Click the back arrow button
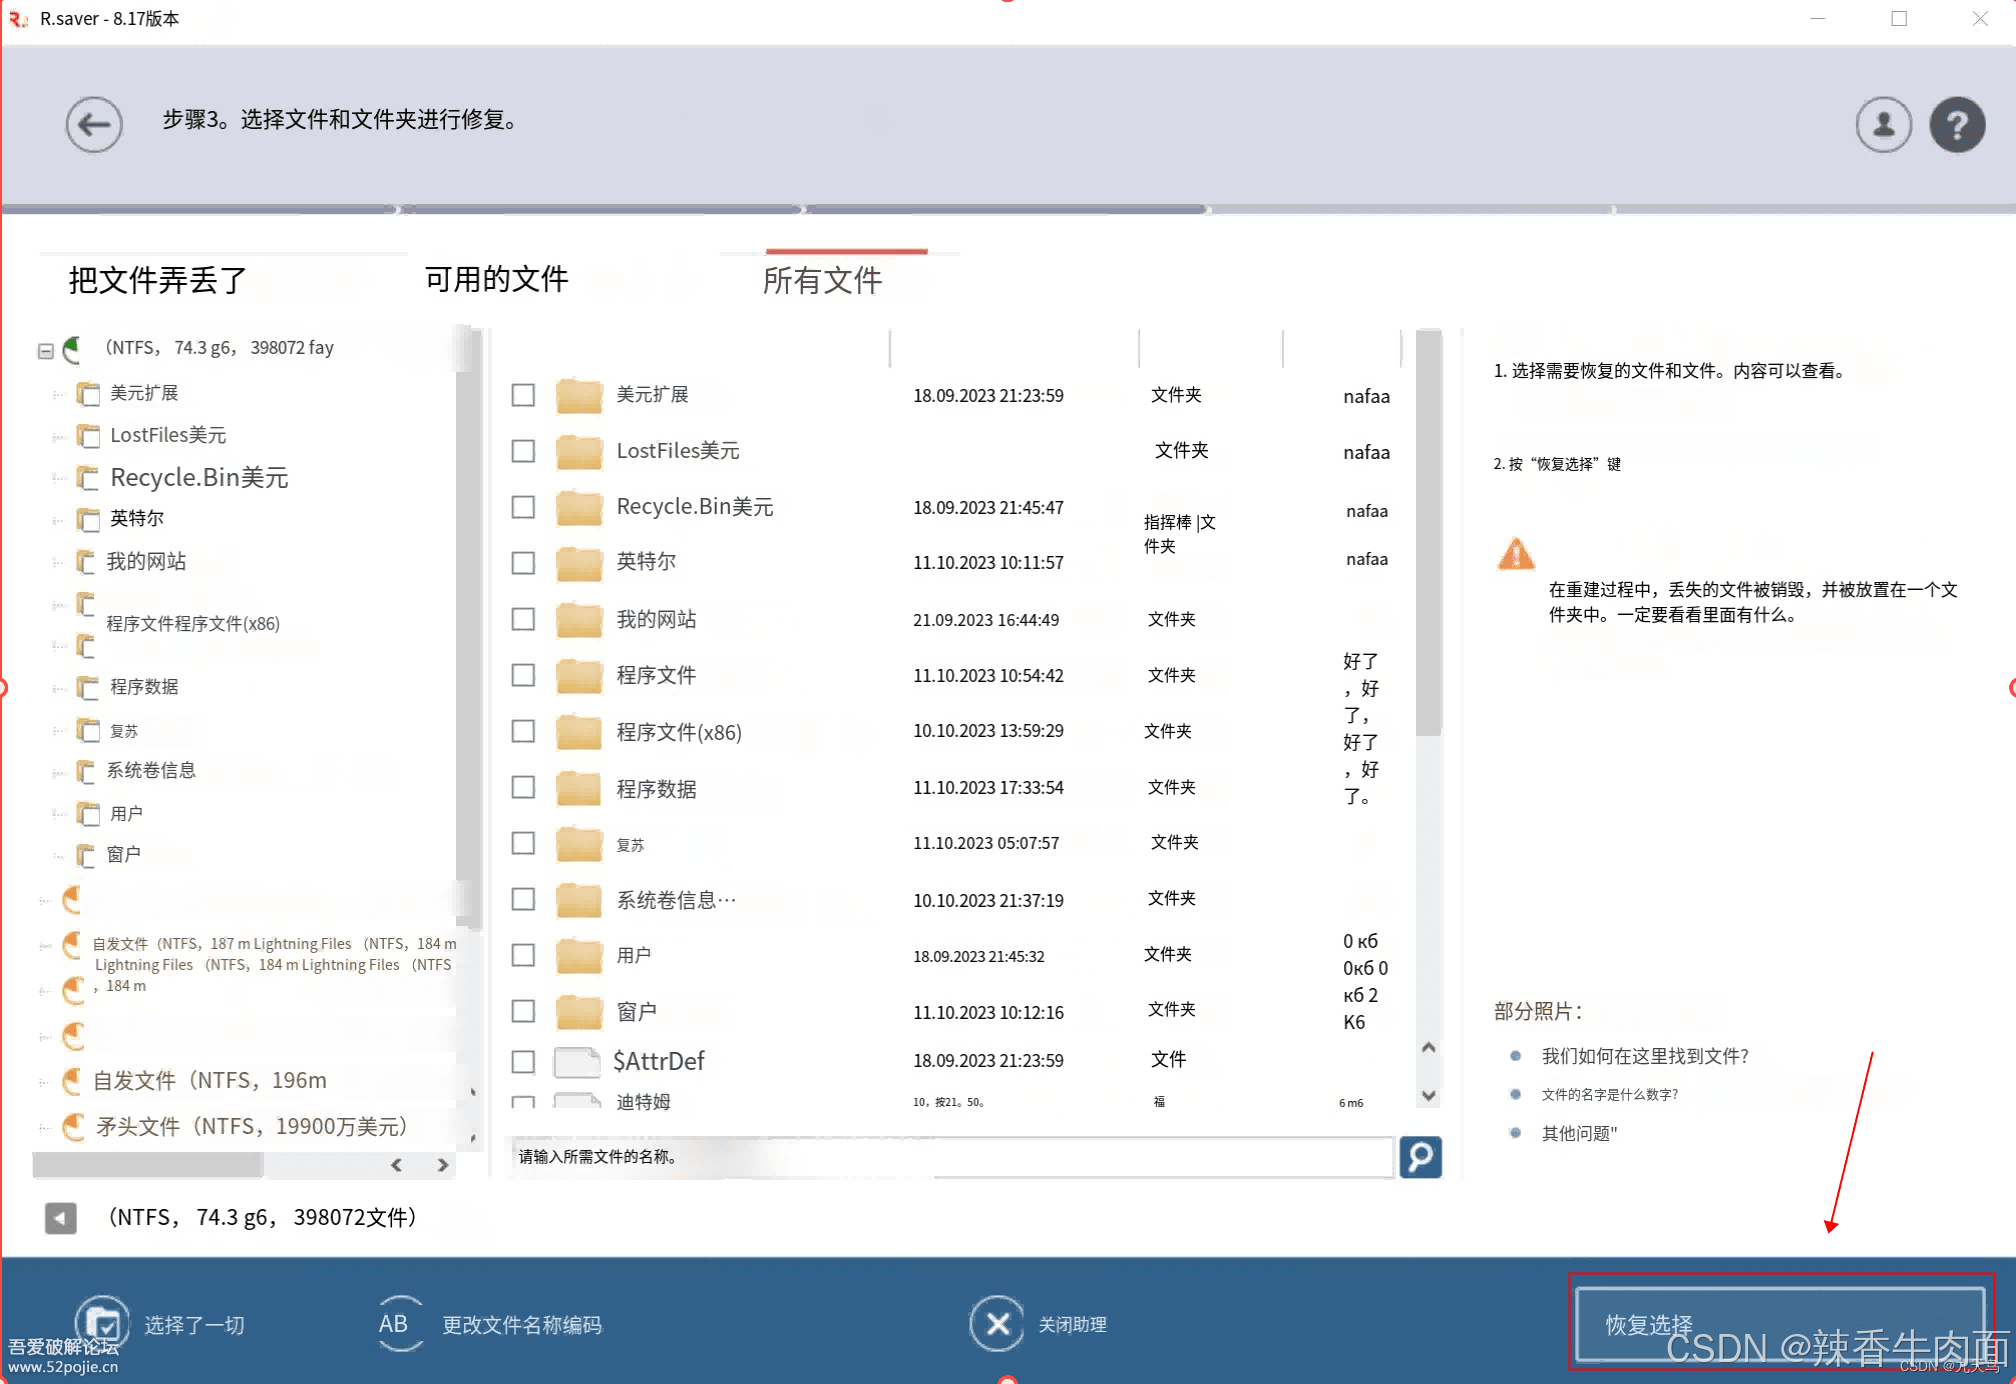The height and width of the screenshot is (1384, 2016). coord(94,125)
